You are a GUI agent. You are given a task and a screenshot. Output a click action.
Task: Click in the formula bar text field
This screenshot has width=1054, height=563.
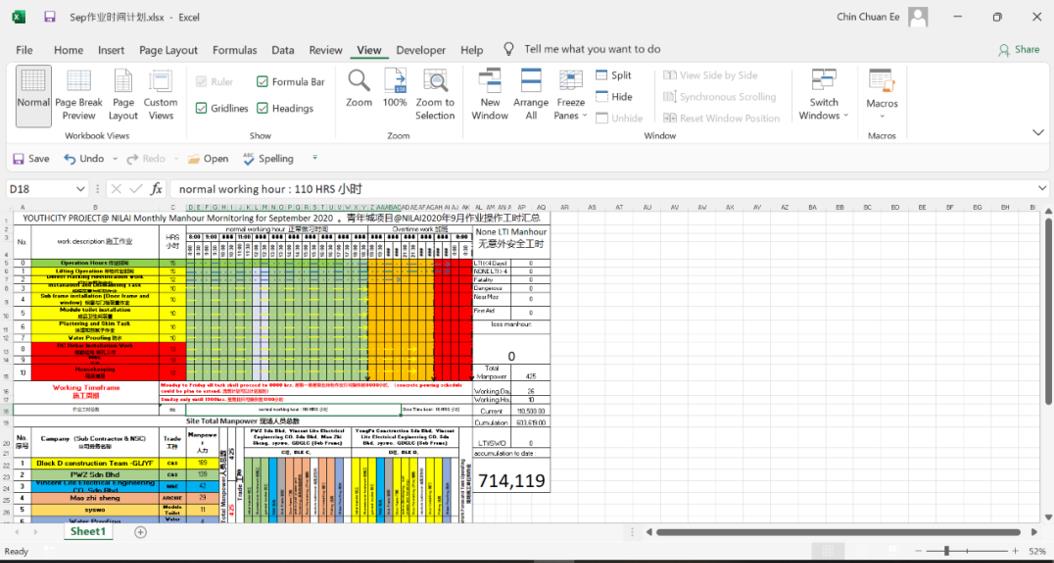point(600,189)
